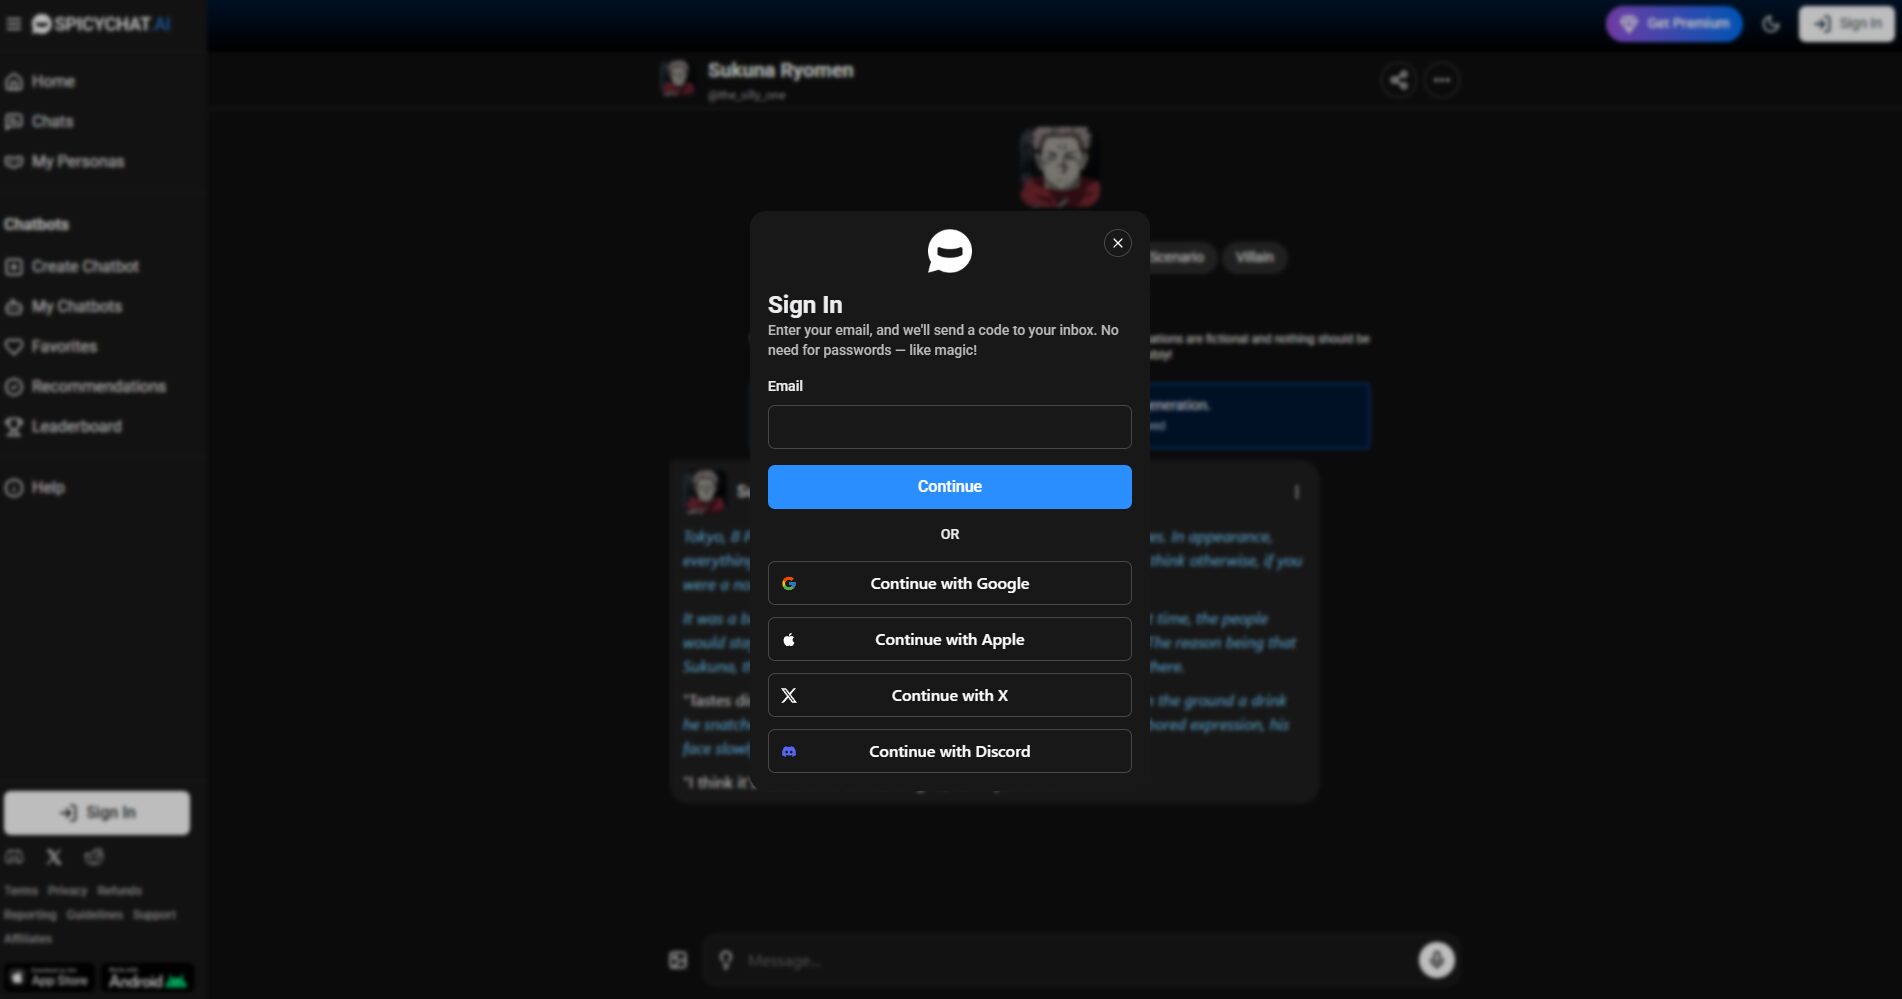The image size is (1902, 999).
Task: Open X social link in sidebar
Action: tap(54, 857)
